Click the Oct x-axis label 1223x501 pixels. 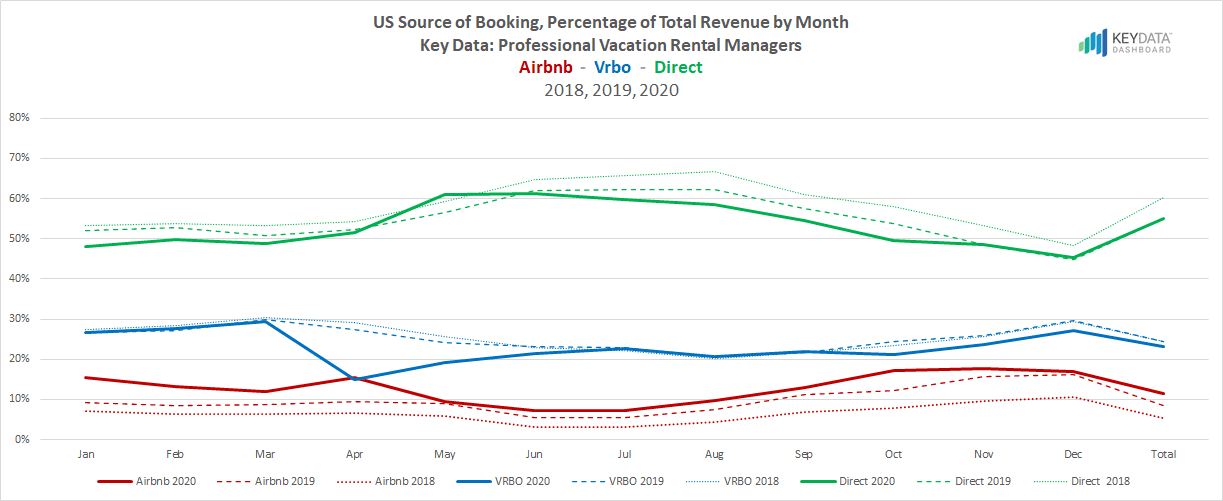pos(893,454)
